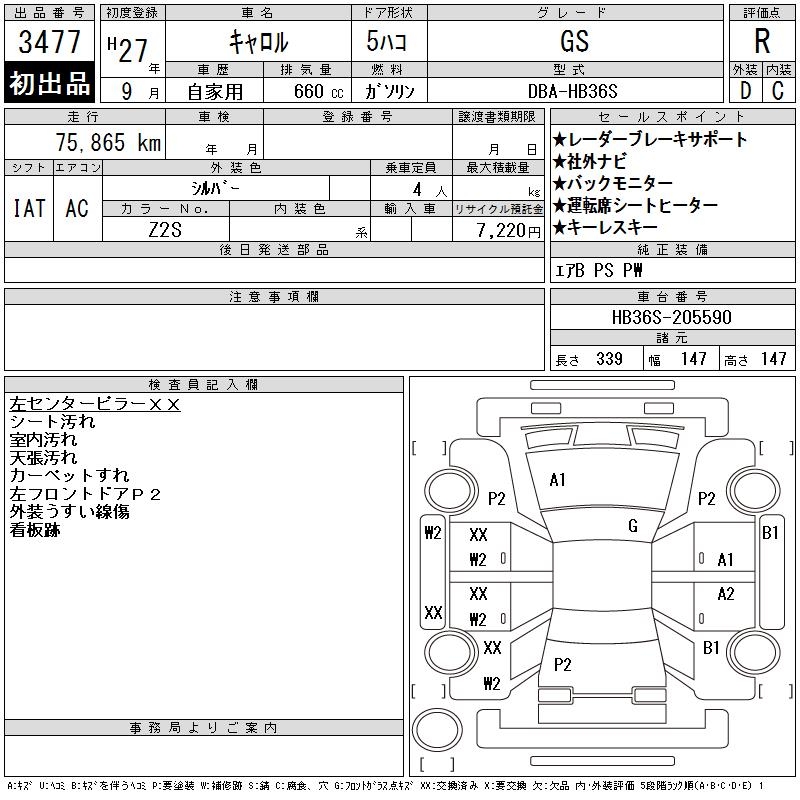Viewport: 800px width, 800px height.
Task: Click evaluation score R
Action: click(x=762, y=41)
